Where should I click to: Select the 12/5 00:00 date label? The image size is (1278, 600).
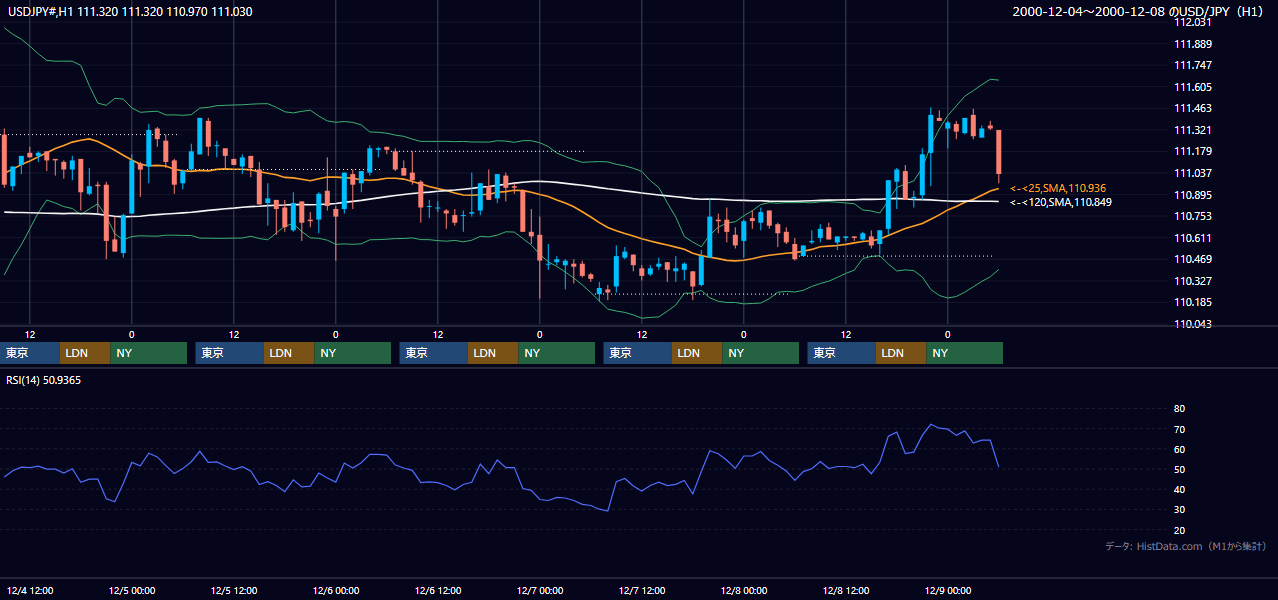click(x=131, y=591)
